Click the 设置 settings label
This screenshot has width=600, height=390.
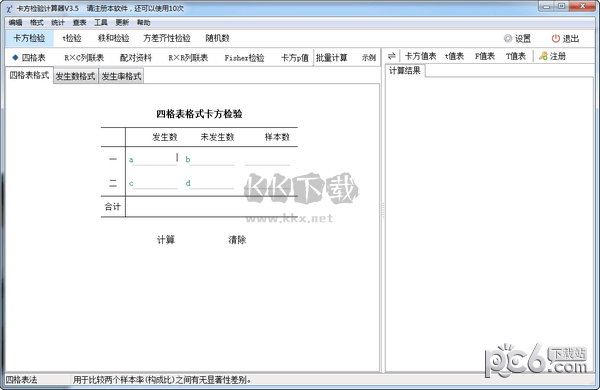523,39
